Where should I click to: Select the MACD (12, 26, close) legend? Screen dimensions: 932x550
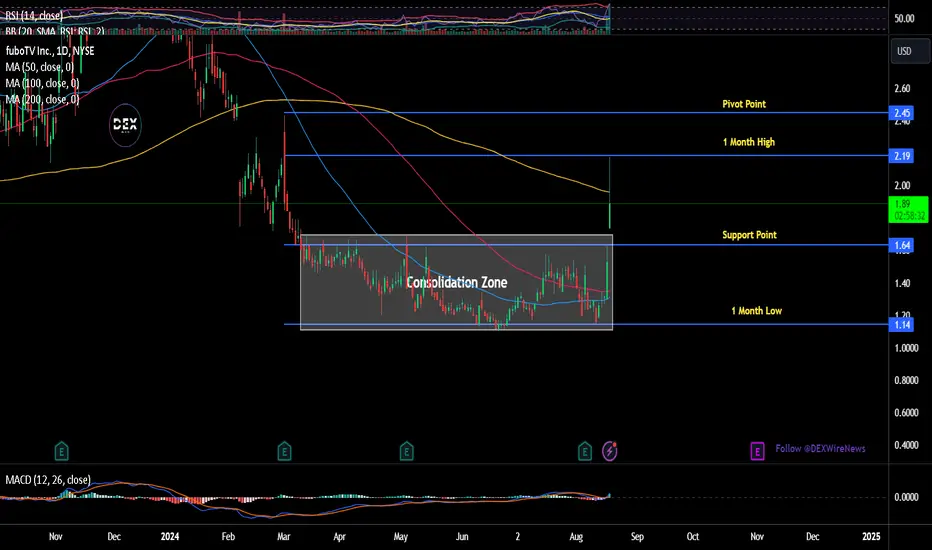48,480
